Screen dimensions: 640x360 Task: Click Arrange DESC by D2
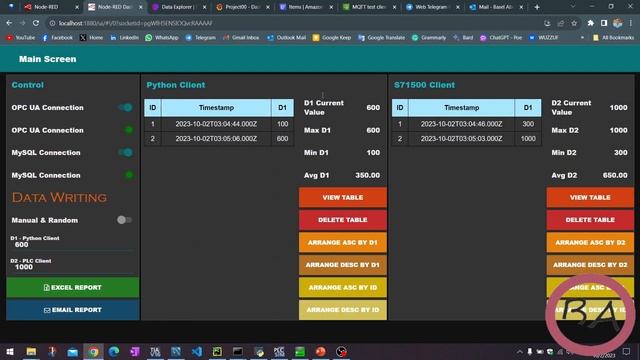tap(590, 265)
